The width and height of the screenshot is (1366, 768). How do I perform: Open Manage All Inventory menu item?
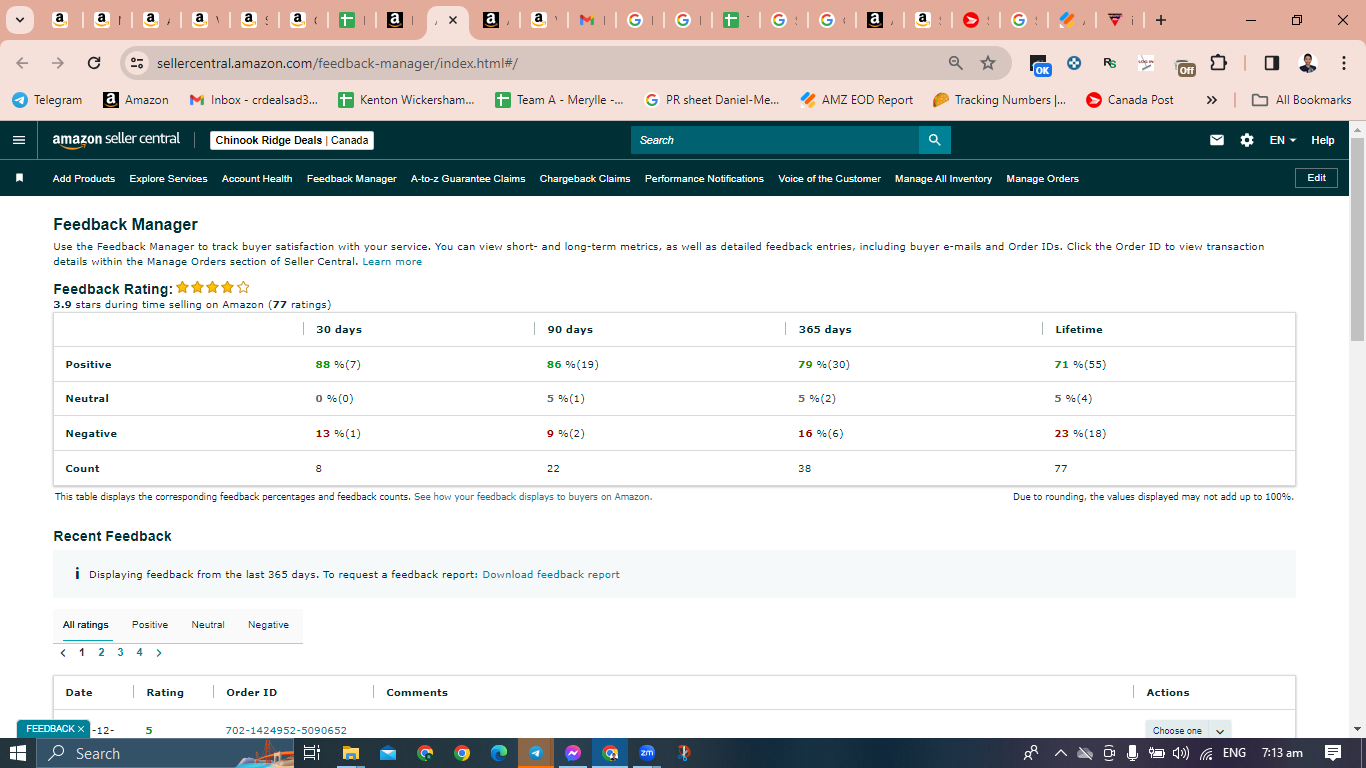point(943,178)
